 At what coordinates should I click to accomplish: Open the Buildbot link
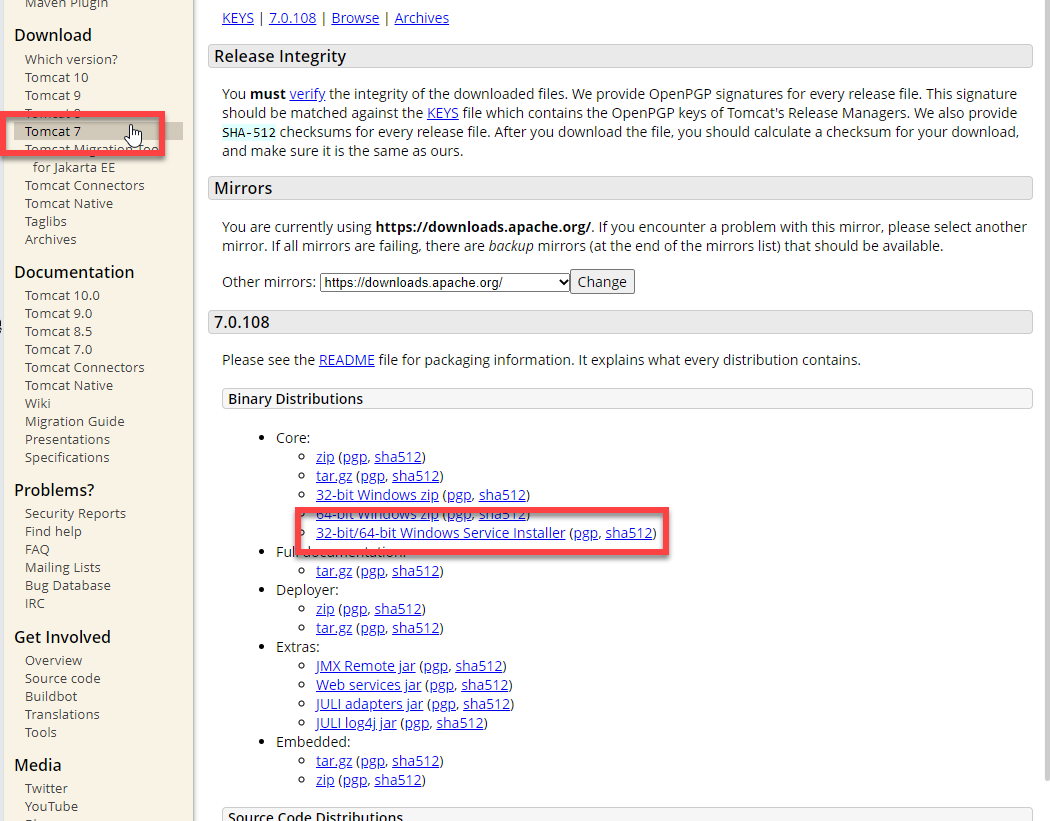[x=51, y=697]
